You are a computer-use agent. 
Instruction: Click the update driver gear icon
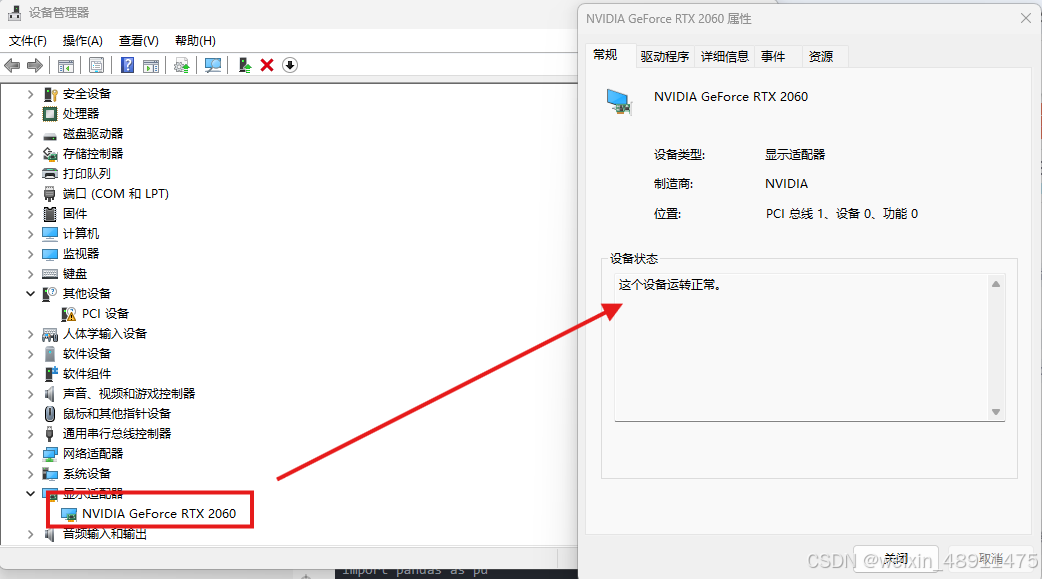pos(181,65)
